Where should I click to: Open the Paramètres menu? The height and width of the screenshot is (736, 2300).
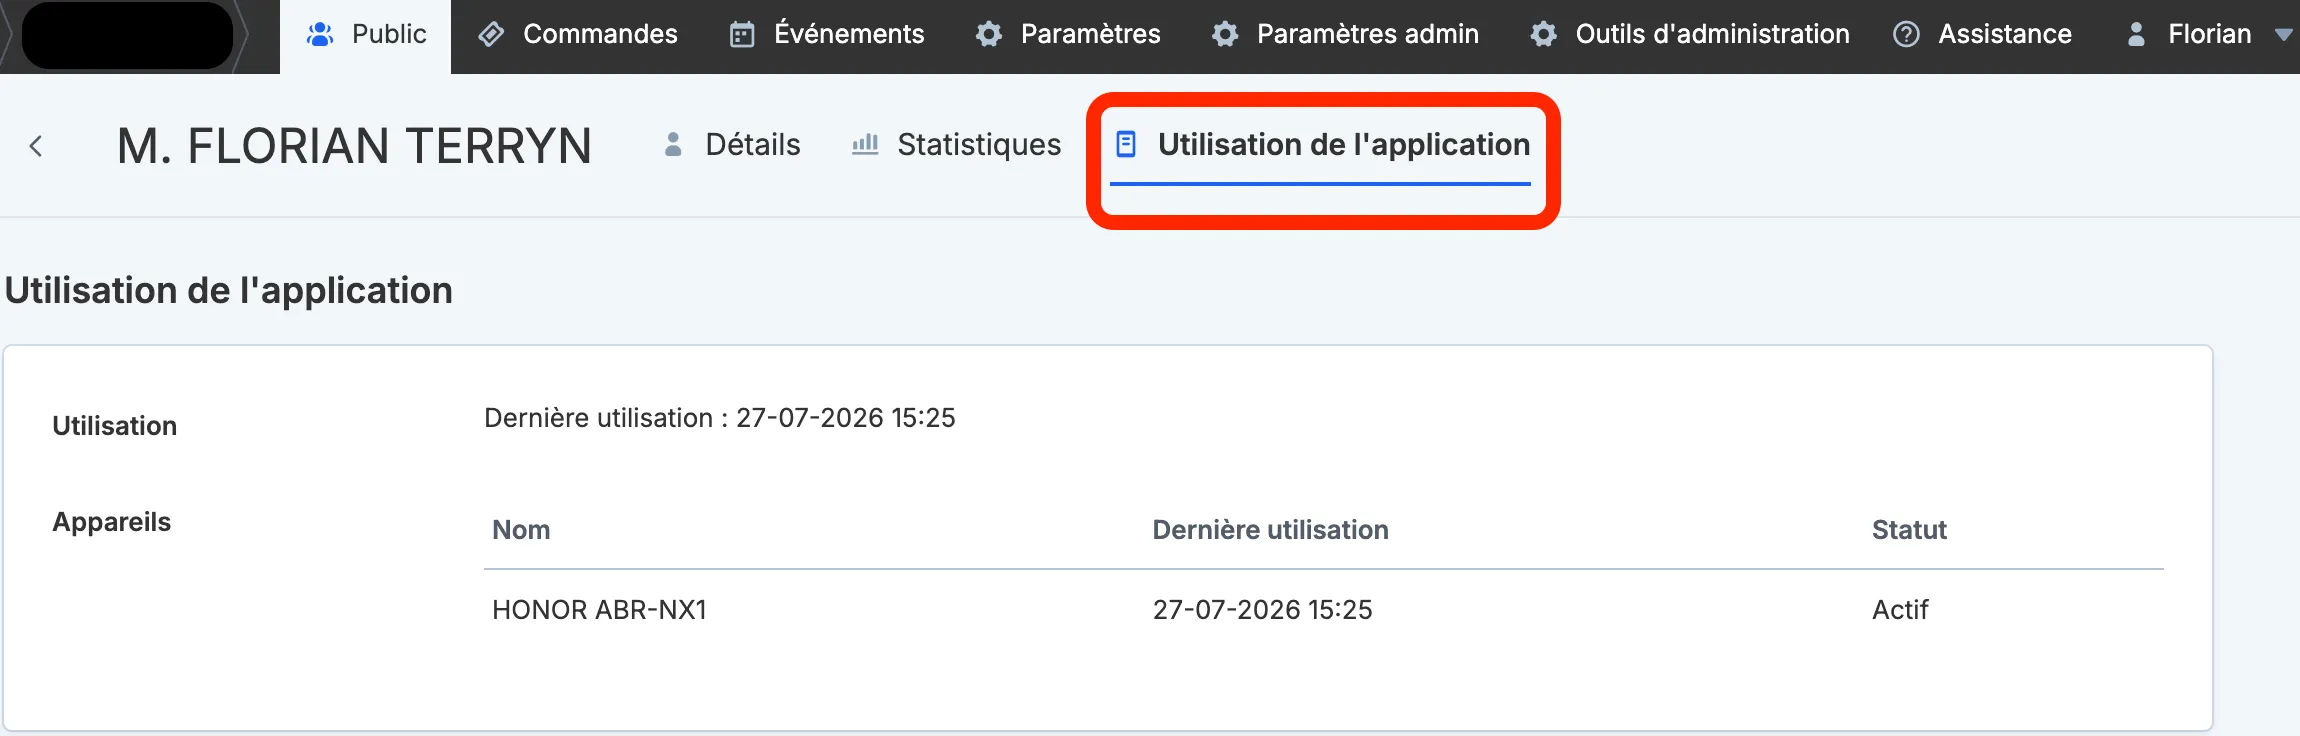click(x=1068, y=36)
